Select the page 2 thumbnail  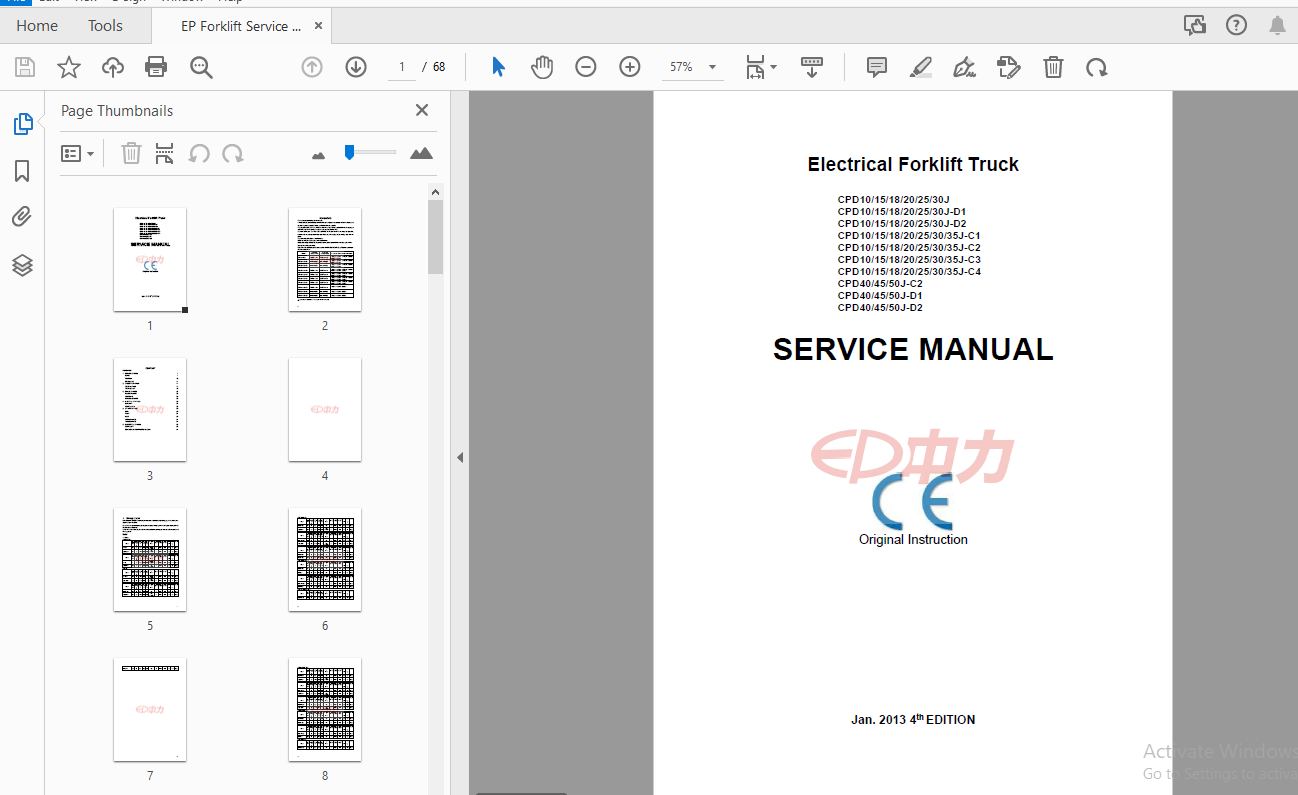[325, 260]
